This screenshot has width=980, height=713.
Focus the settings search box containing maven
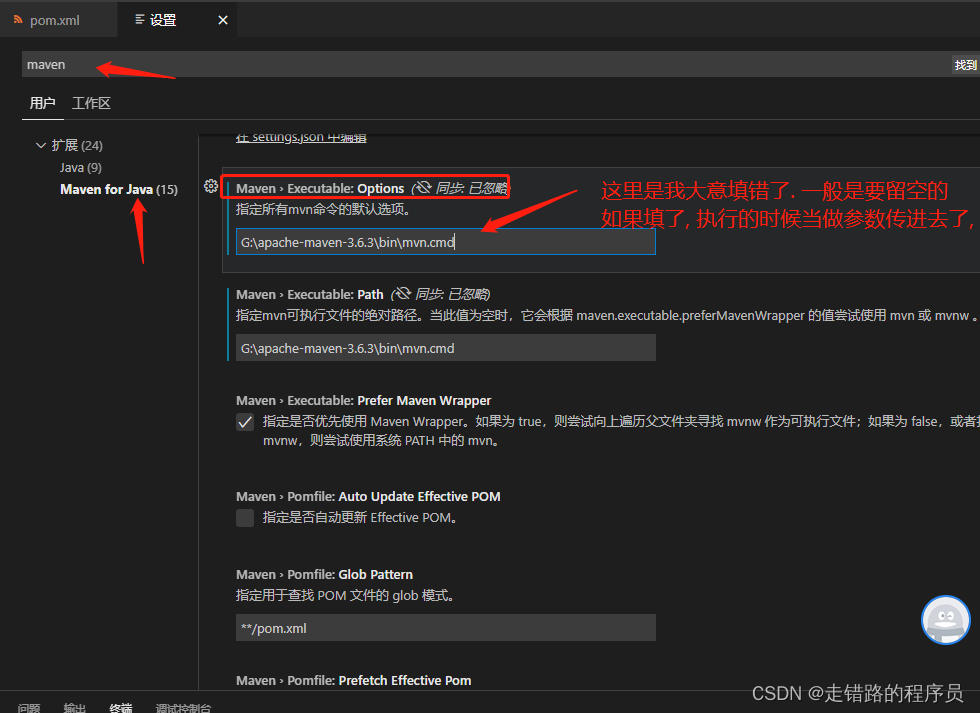pyautogui.click(x=486, y=64)
